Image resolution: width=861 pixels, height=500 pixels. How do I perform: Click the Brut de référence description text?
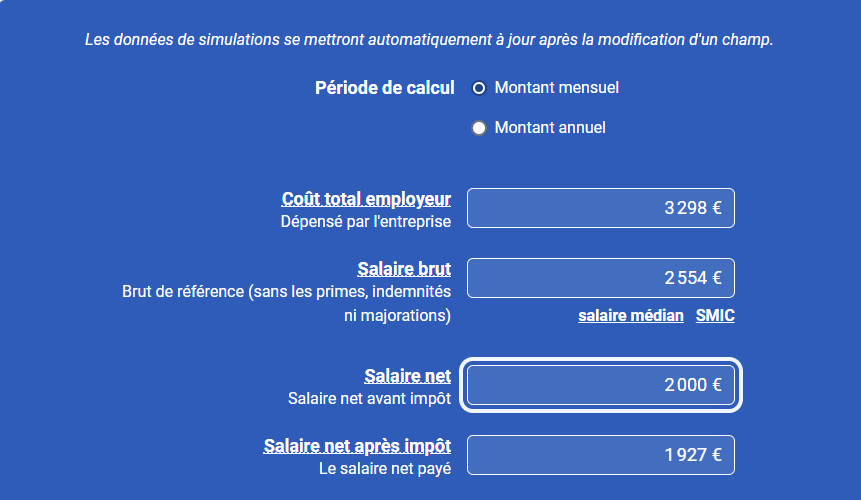(x=287, y=304)
